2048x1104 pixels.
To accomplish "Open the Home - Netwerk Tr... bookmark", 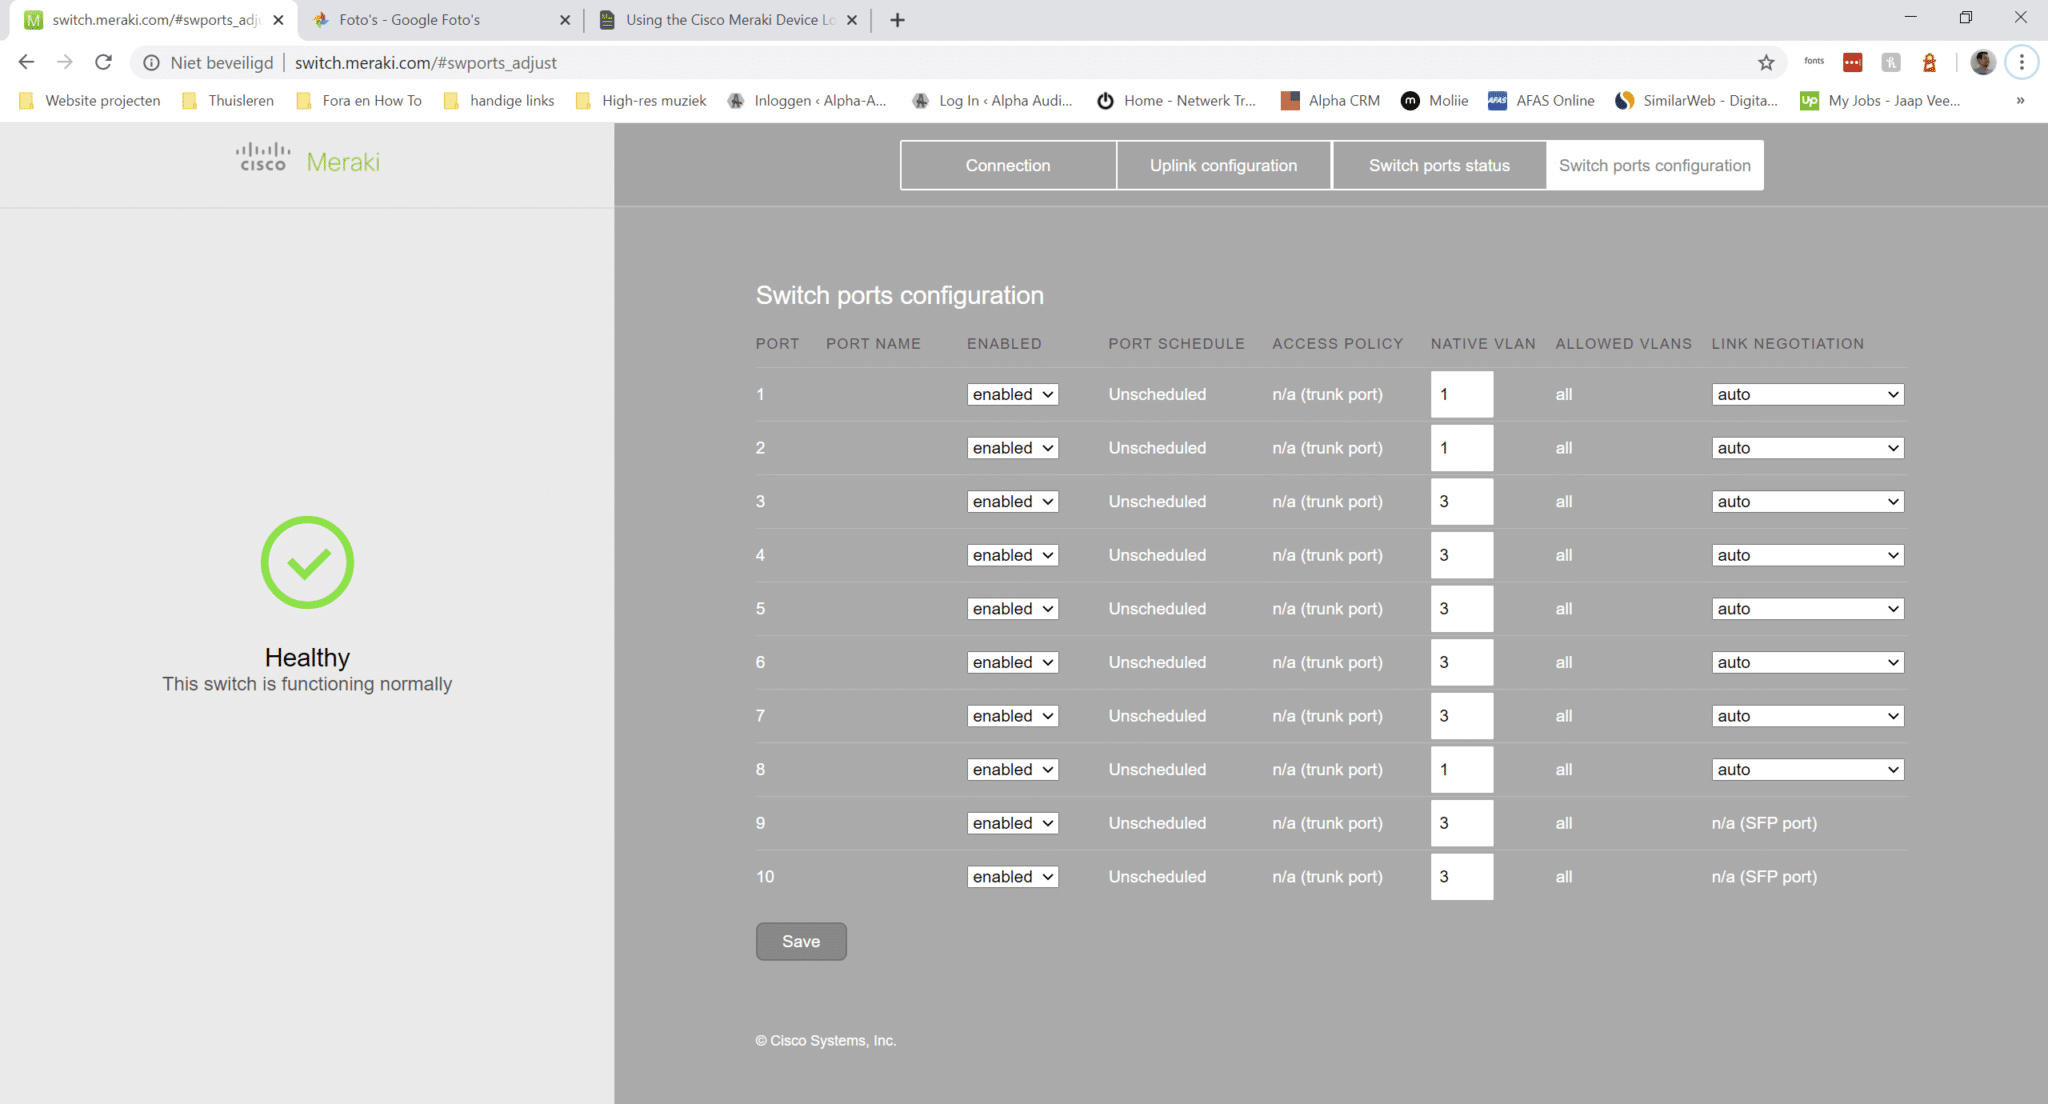I will [x=1176, y=100].
